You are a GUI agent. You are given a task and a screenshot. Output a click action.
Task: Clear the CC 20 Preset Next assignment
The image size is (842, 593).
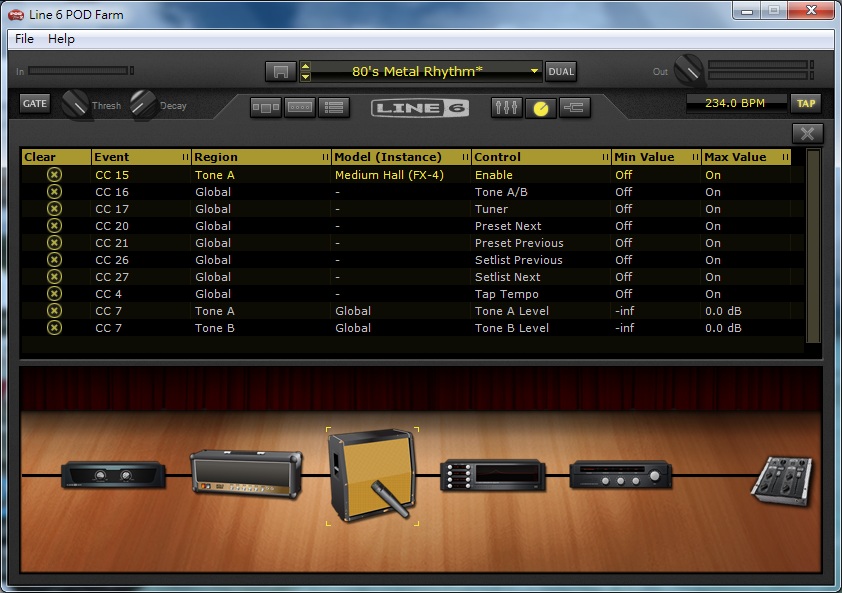click(54, 226)
